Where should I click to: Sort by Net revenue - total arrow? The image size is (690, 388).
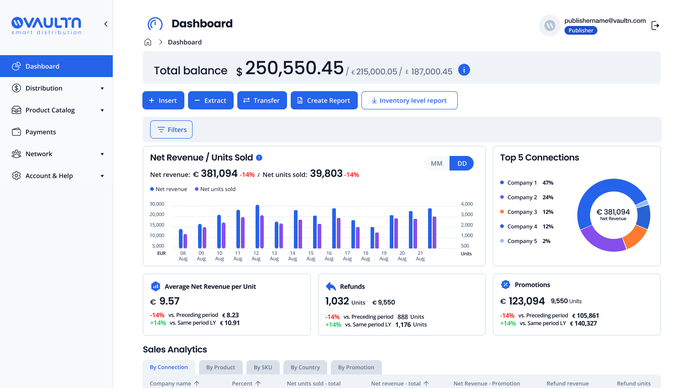point(426,384)
